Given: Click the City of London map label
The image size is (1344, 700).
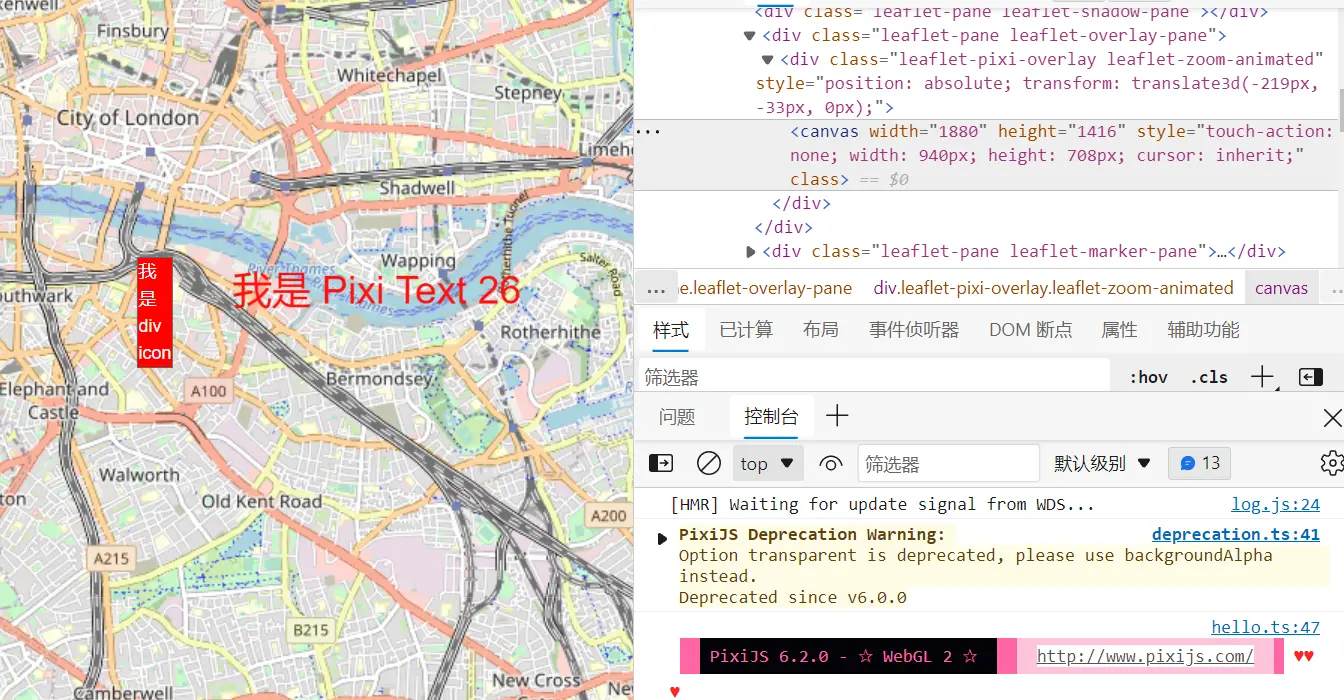Looking at the screenshot, I should [128, 118].
